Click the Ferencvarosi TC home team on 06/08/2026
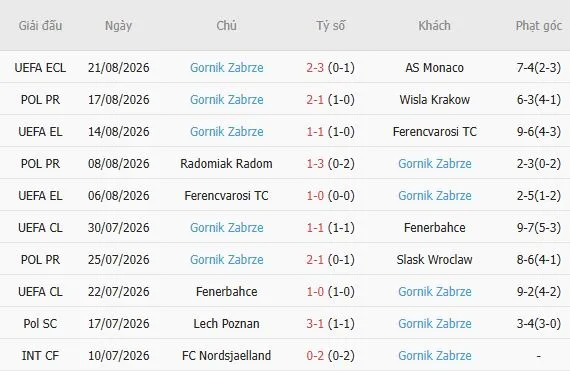 coord(226,196)
